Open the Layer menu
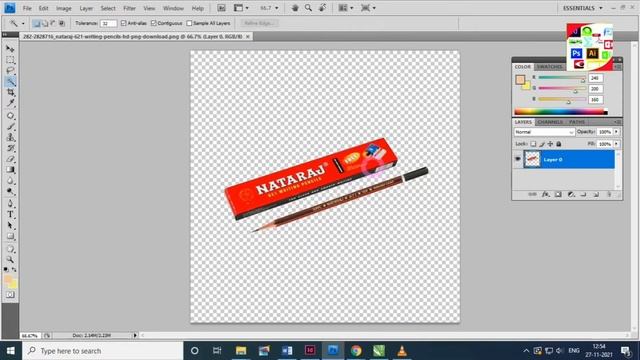 (x=86, y=8)
